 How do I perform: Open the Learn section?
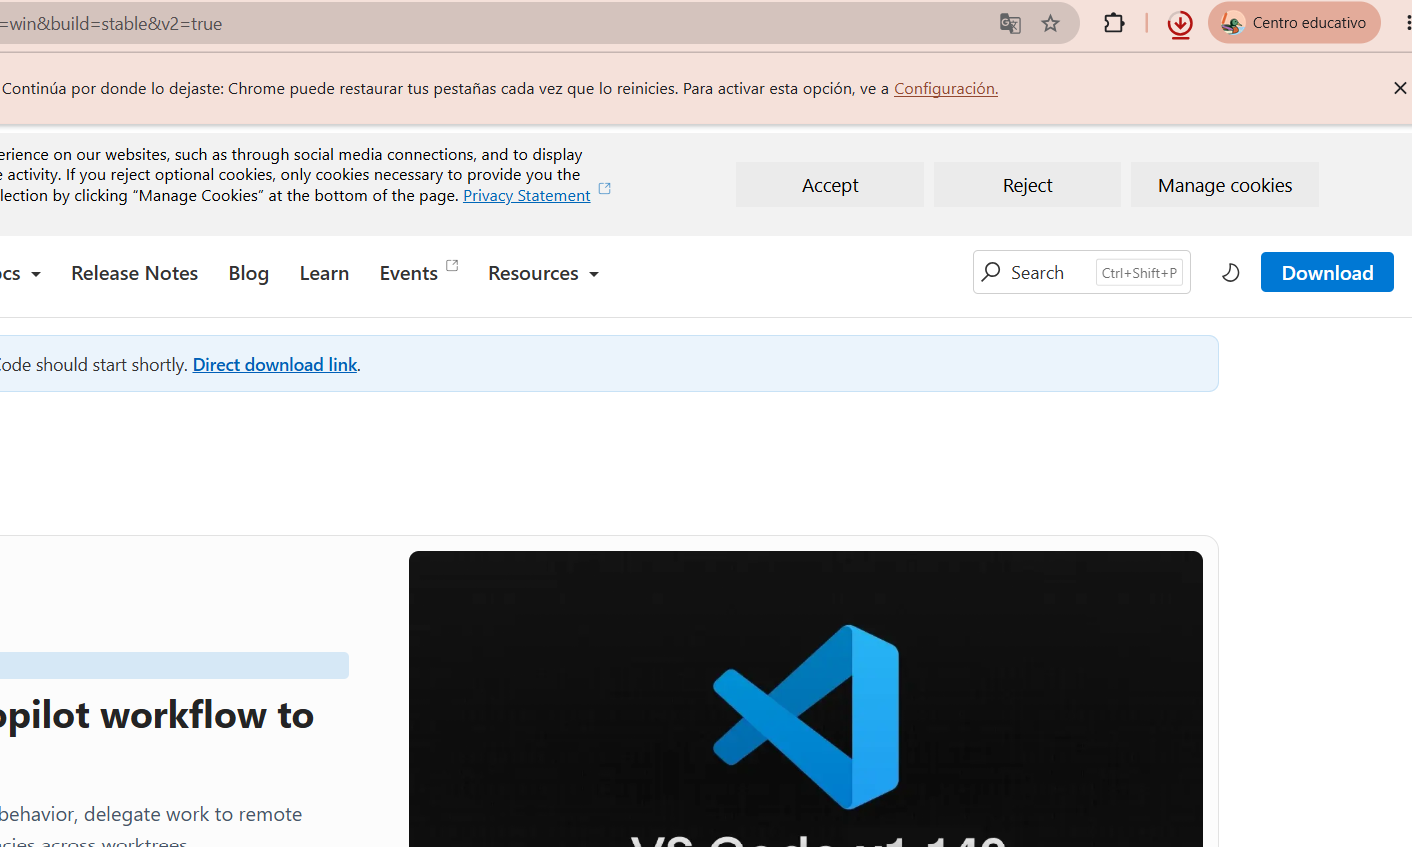[x=324, y=273]
